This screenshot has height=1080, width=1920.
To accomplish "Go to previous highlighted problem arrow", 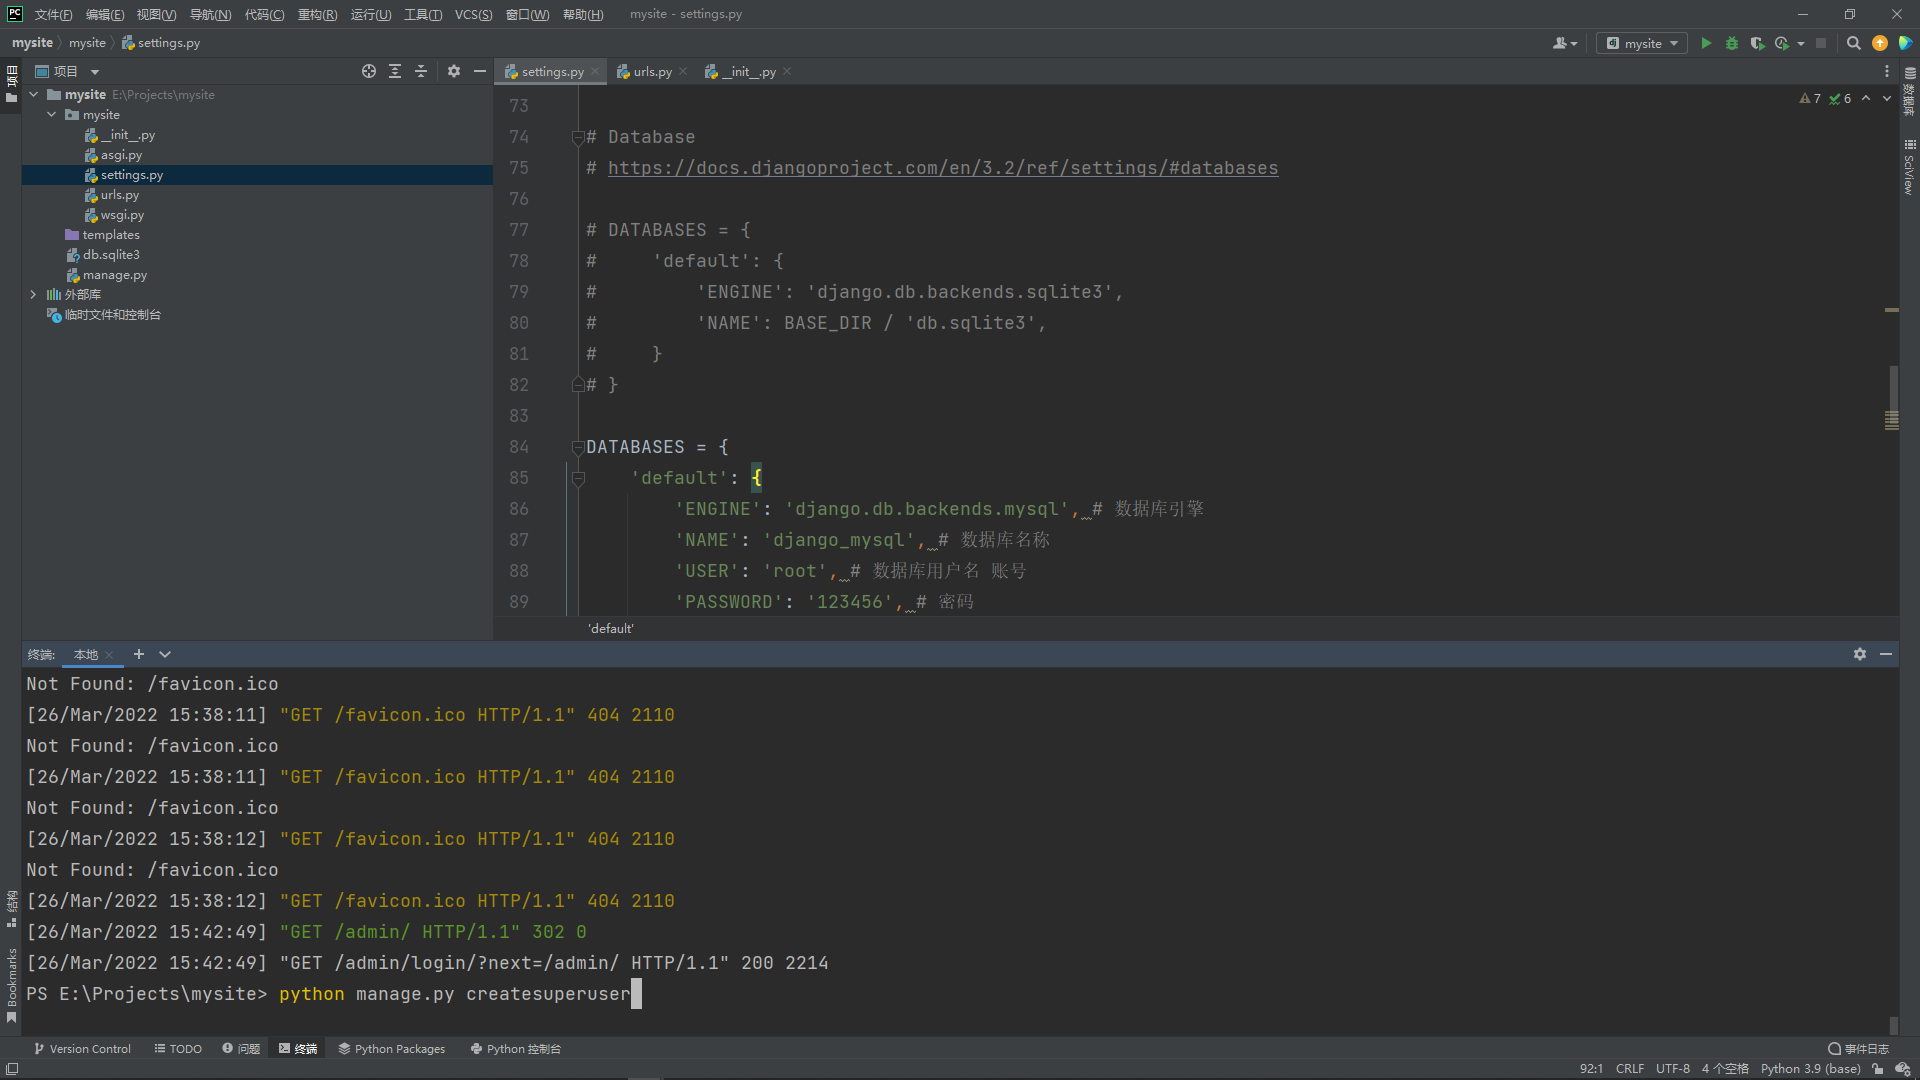I will [1866, 98].
